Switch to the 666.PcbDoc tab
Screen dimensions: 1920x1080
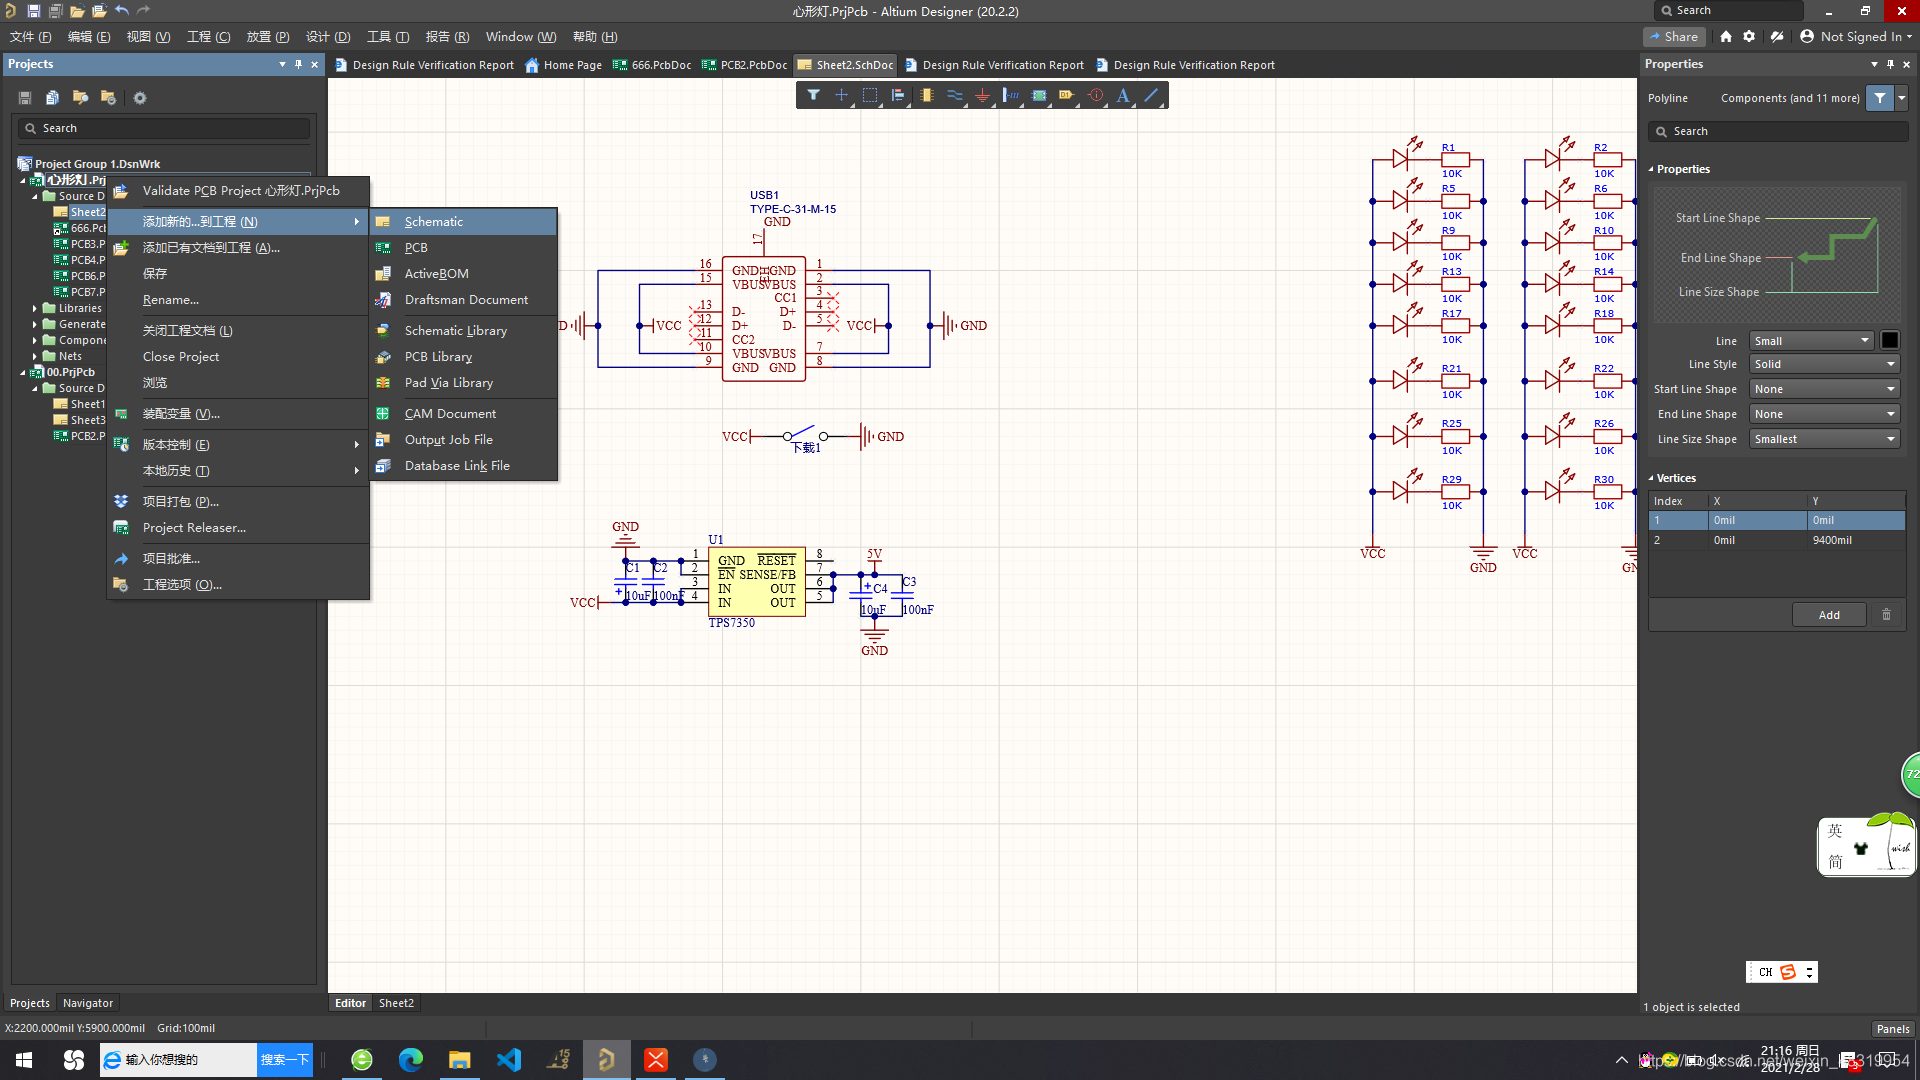(x=651, y=65)
